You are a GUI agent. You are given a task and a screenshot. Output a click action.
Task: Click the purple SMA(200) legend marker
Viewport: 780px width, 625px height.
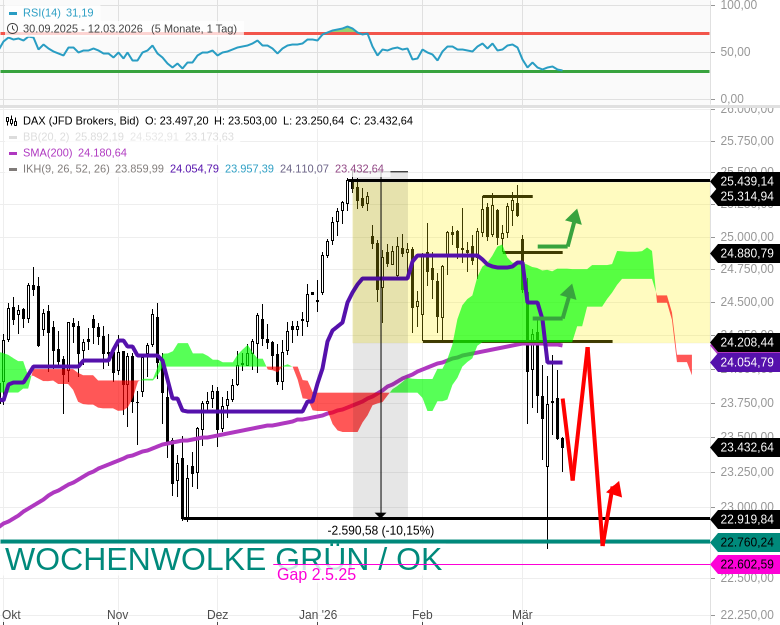(x=12, y=153)
